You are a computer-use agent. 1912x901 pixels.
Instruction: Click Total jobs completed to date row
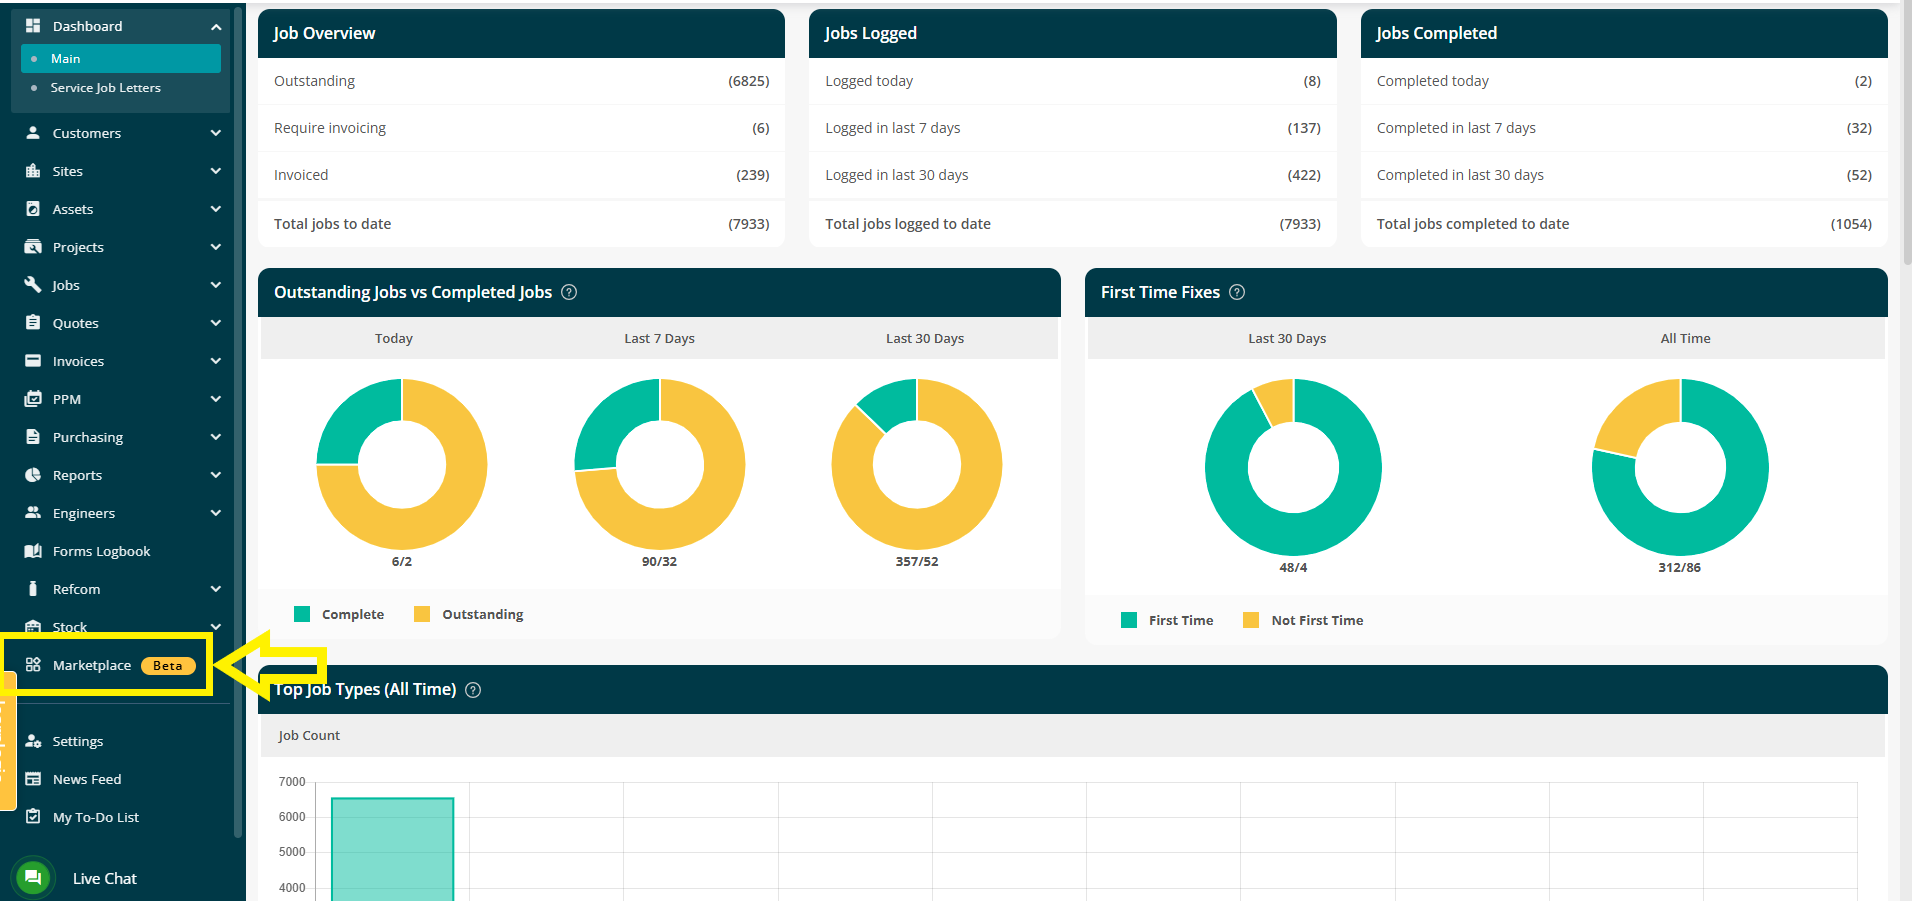(1624, 224)
